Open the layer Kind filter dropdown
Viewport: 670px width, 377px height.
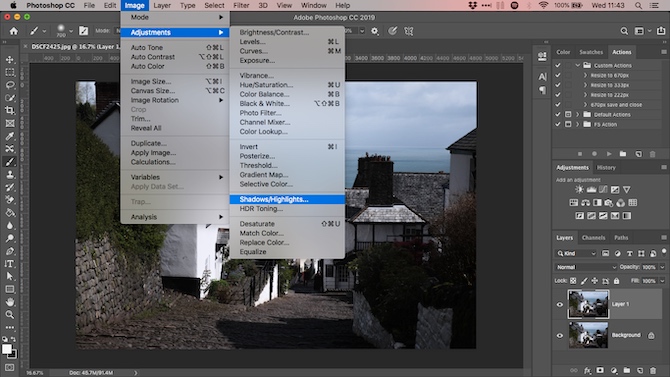[x=576, y=253]
